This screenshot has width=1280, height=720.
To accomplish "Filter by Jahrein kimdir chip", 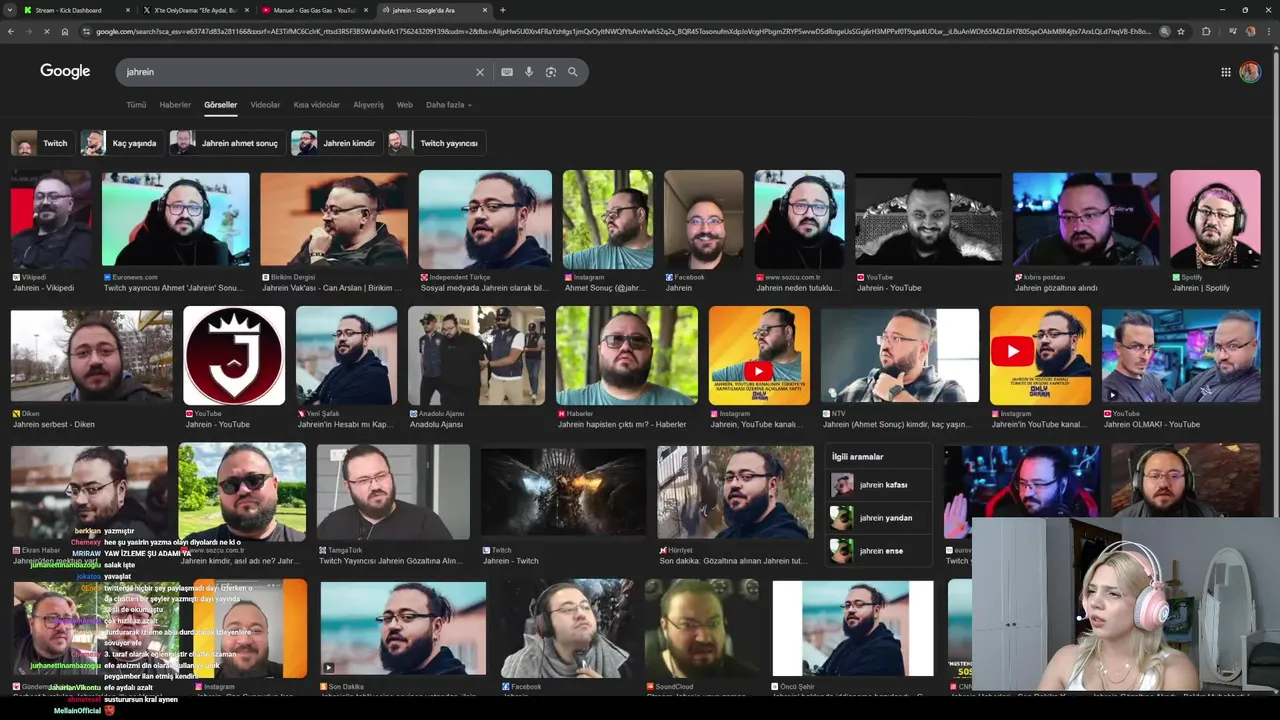I will click(x=336, y=143).
